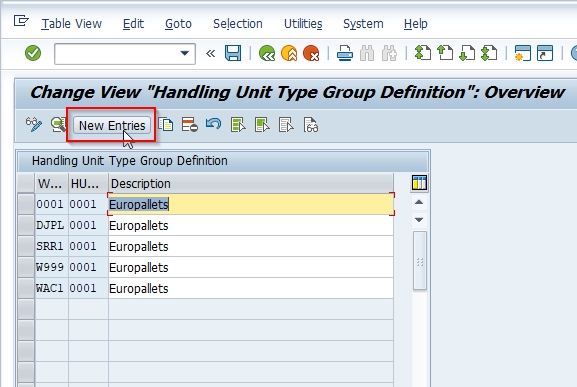Open the Utilities menu

pyautogui.click(x=303, y=24)
